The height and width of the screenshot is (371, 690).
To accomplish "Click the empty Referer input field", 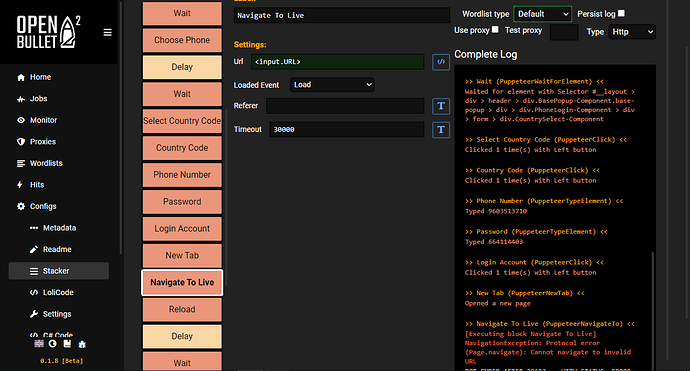I will pos(345,106).
